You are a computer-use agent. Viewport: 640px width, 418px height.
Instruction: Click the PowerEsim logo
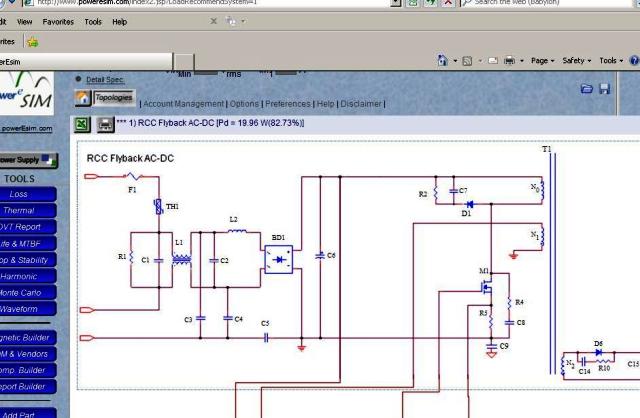click(x=27, y=93)
